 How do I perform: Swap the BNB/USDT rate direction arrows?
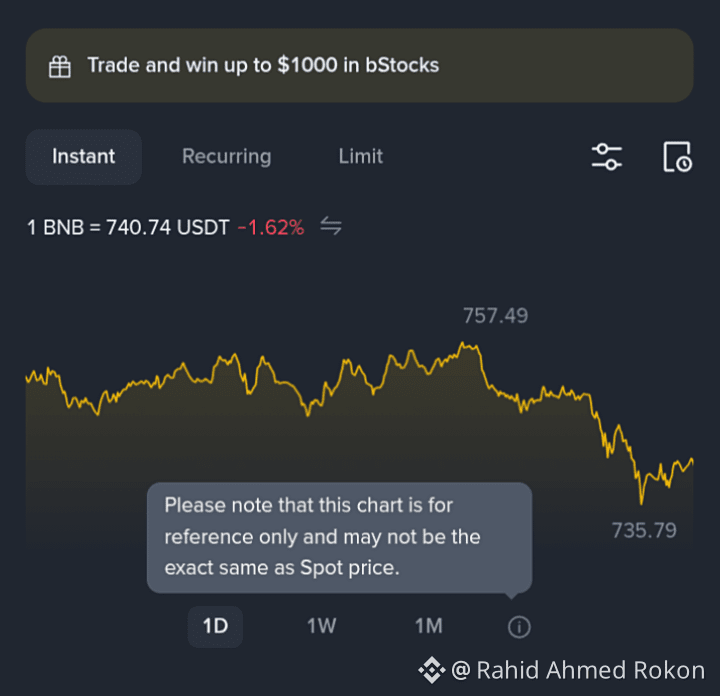tap(331, 226)
